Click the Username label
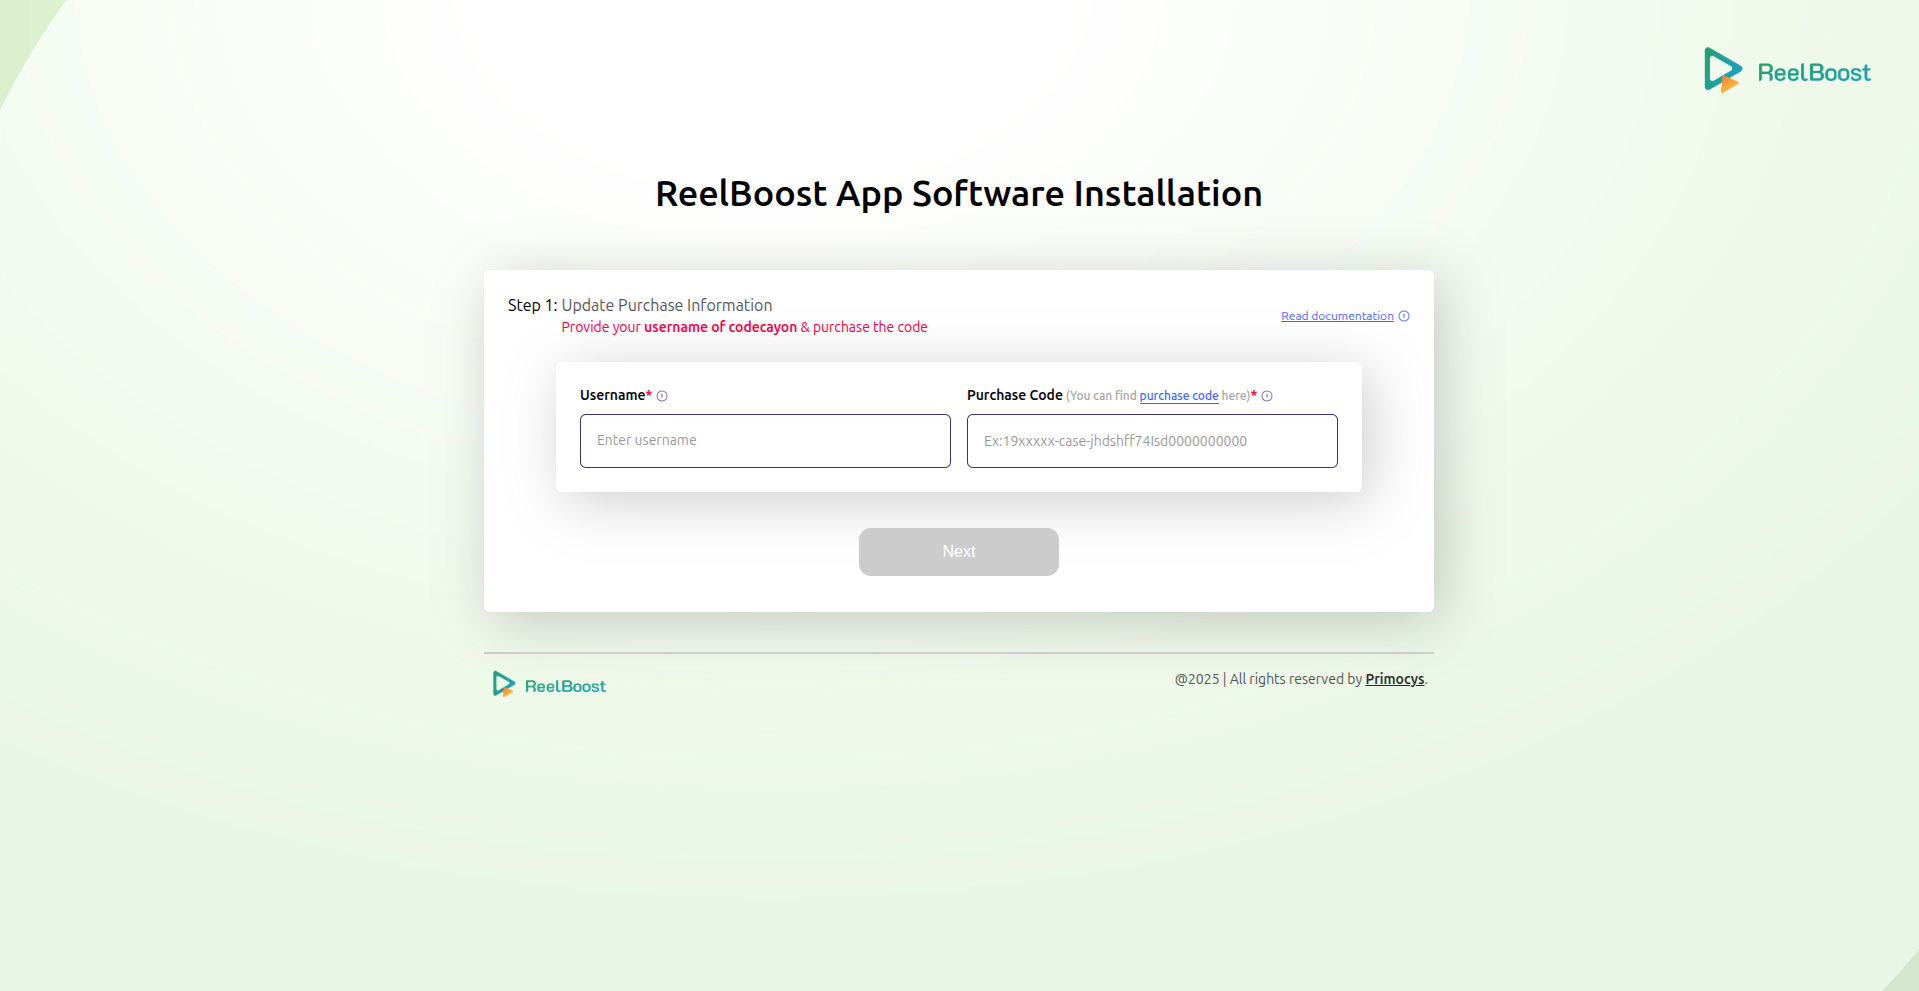Screen dimensions: 1919x991 pyautogui.click(x=612, y=395)
